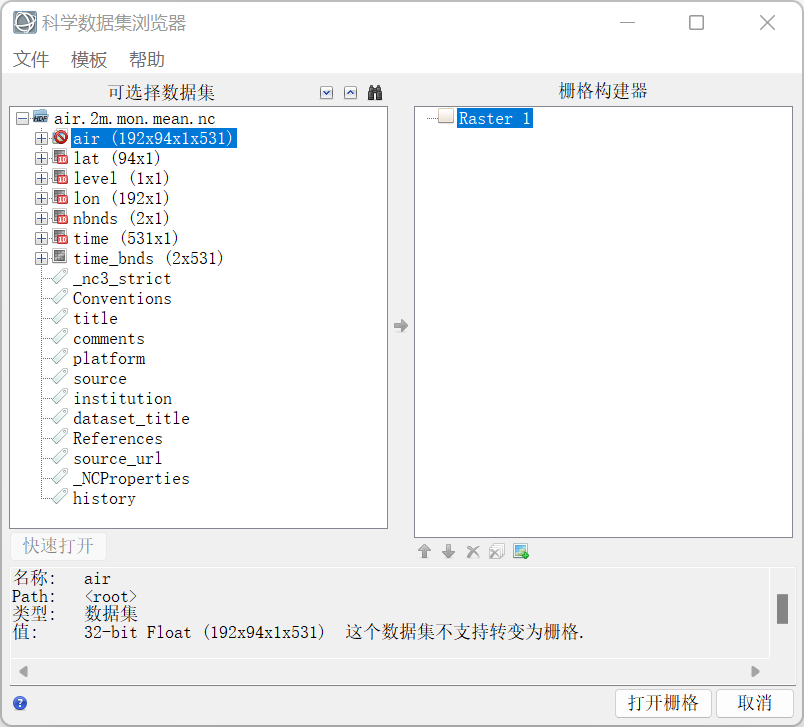
Task: Search datasets using the binoculars icon
Action: tap(374, 92)
